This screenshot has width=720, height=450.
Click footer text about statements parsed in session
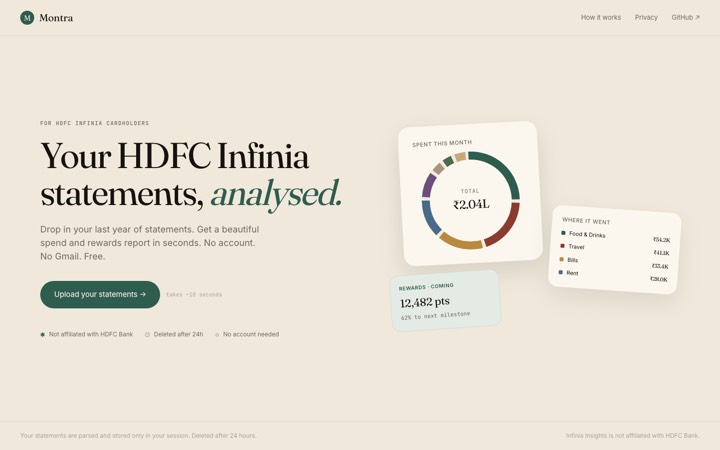(138, 436)
